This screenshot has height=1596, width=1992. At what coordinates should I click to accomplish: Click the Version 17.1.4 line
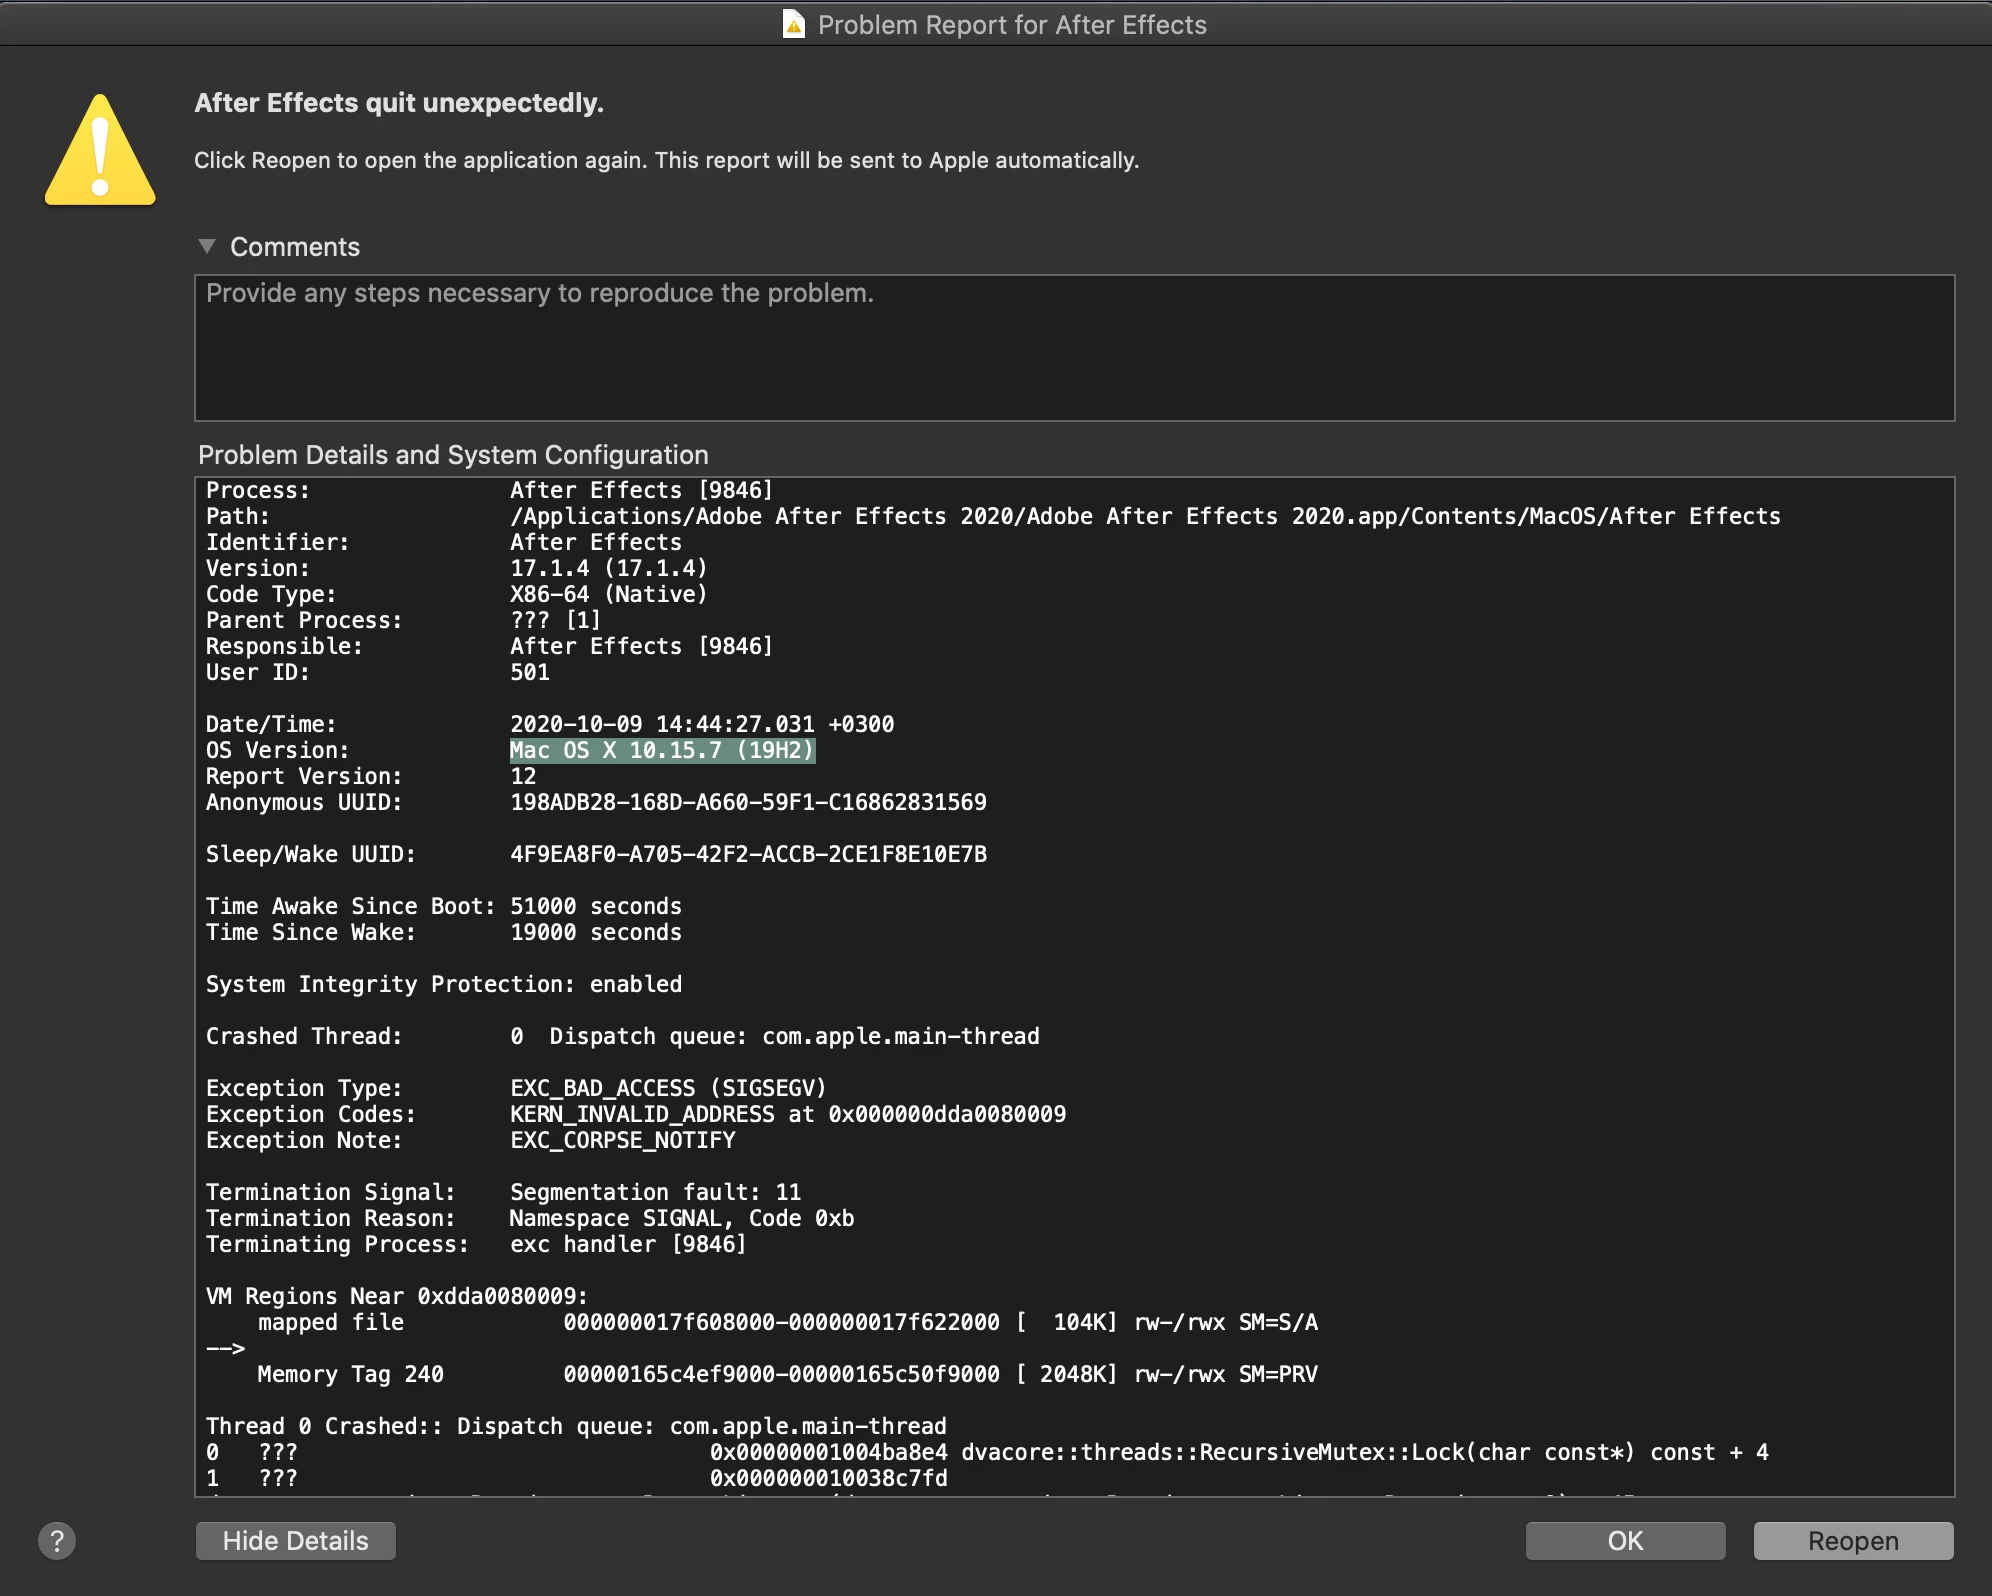coord(608,568)
